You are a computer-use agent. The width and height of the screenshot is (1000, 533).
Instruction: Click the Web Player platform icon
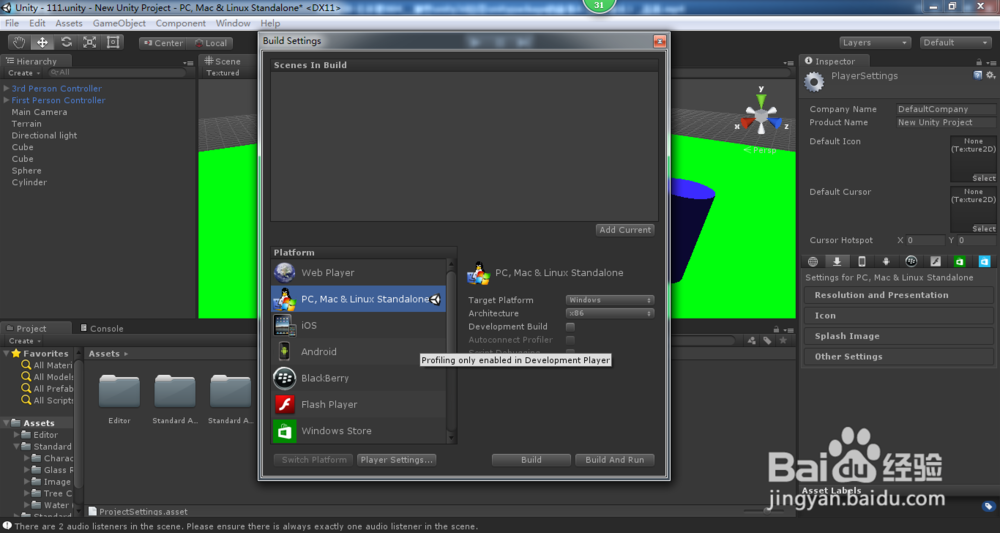tap(284, 272)
